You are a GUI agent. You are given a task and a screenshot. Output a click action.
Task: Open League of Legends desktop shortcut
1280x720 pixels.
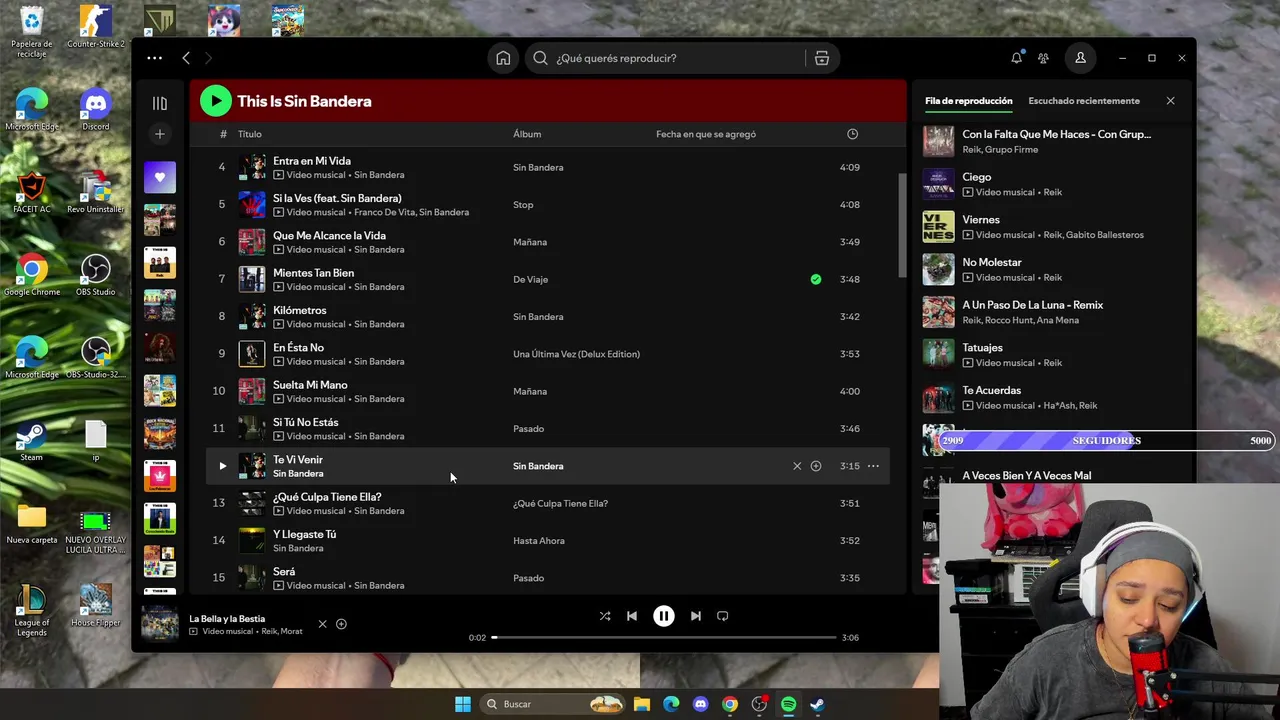tap(32, 610)
